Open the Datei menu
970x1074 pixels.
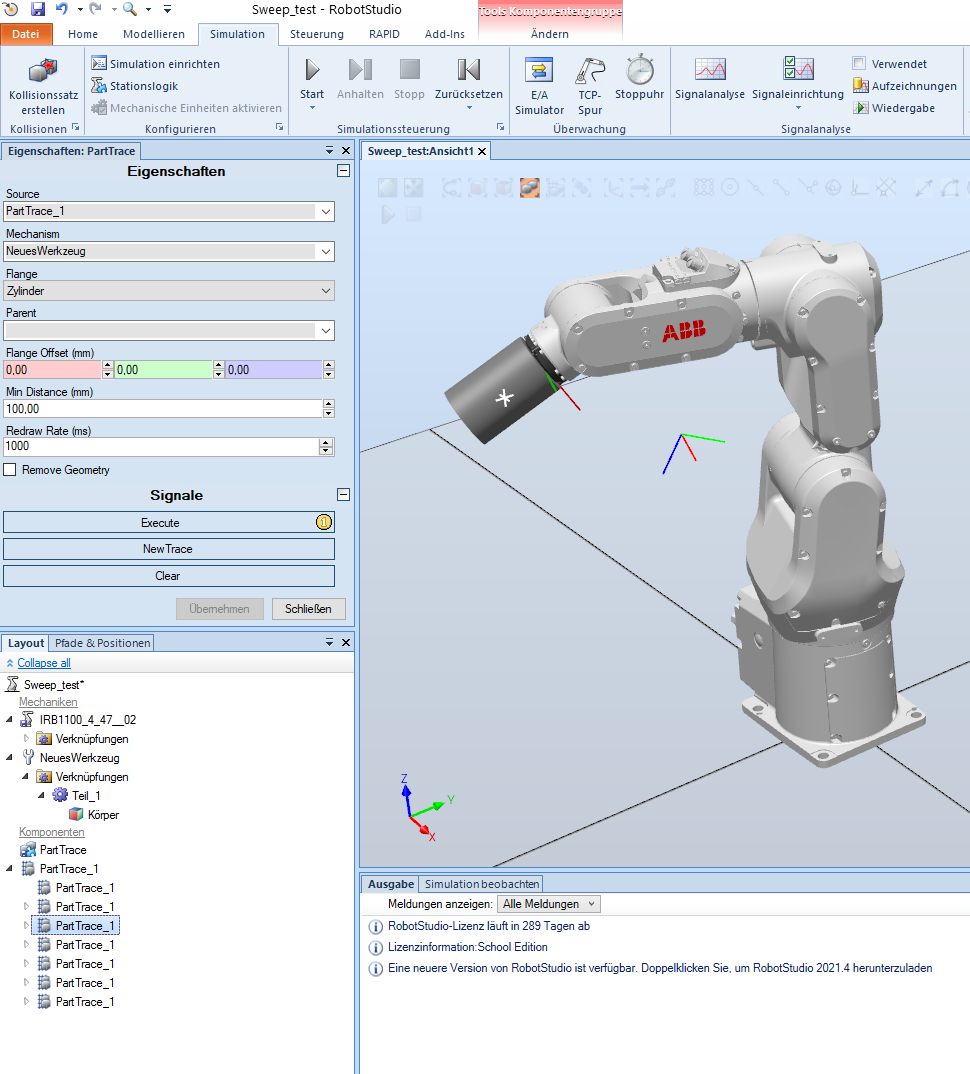[x=25, y=34]
